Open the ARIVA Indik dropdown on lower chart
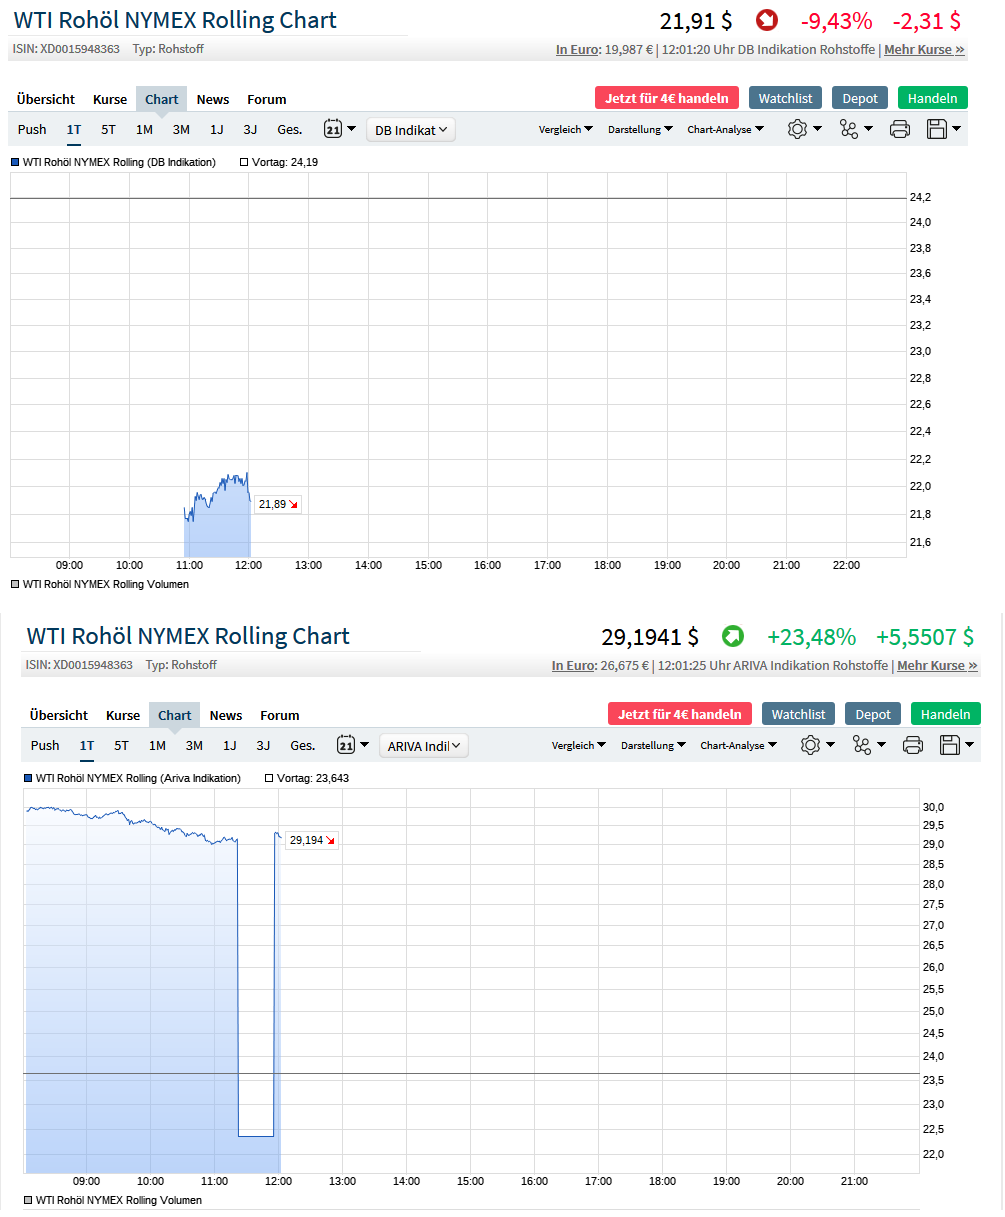Viewport: 1005px width, 1217px height. [423, 745]
